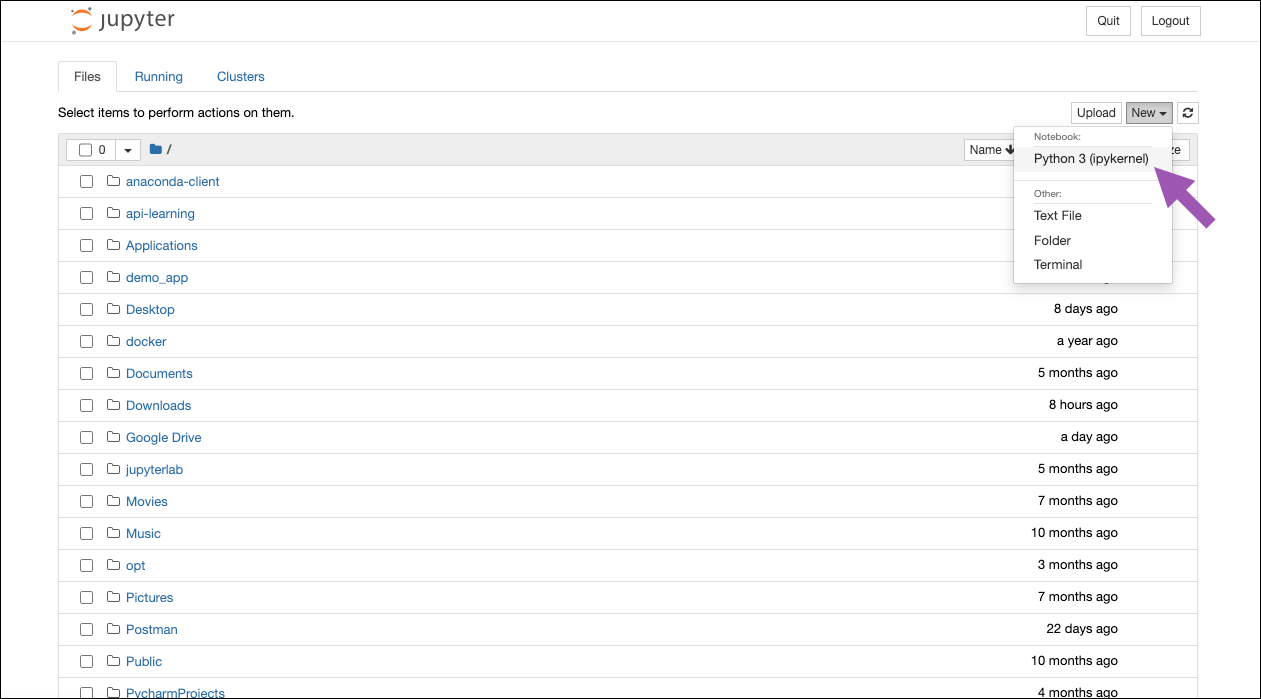Image resolution: width=1261 pixels, height=699 pixels.
Task: Click the Jupyter logo icon
Action: tap(81, 20)
